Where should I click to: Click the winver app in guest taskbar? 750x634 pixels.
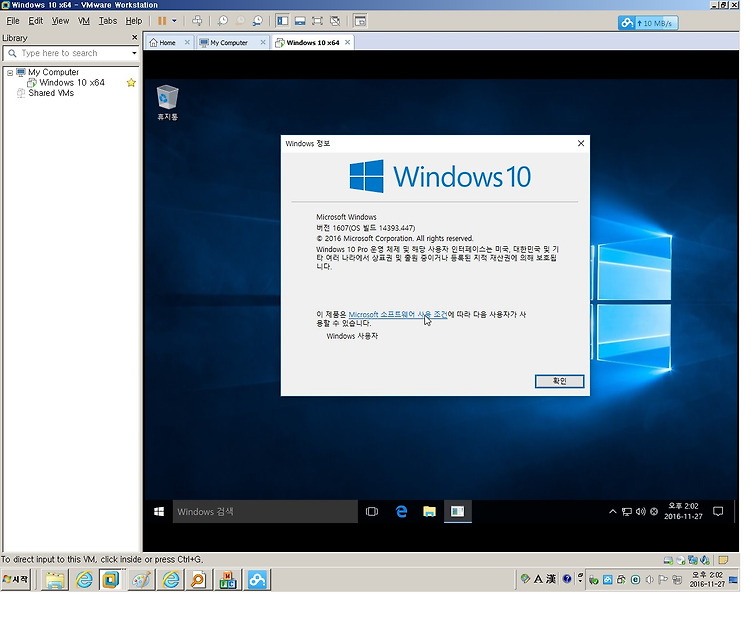coord(458,512)
